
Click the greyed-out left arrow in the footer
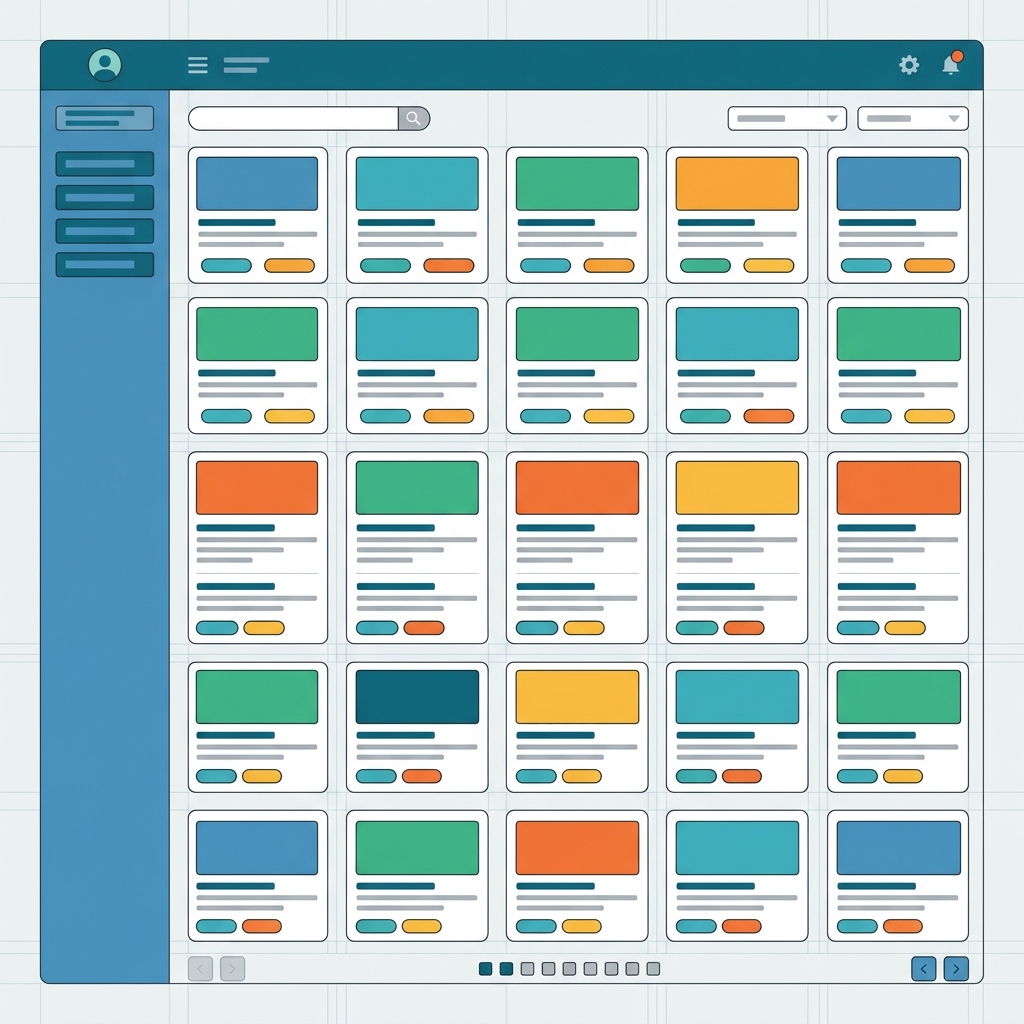pyautogui.click(x=200, y=968)
